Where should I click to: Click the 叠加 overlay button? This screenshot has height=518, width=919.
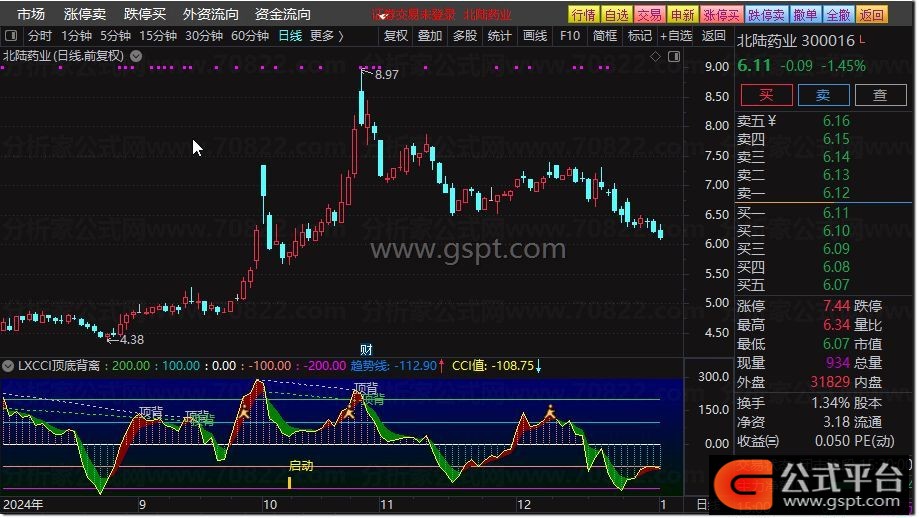[430, 36]
